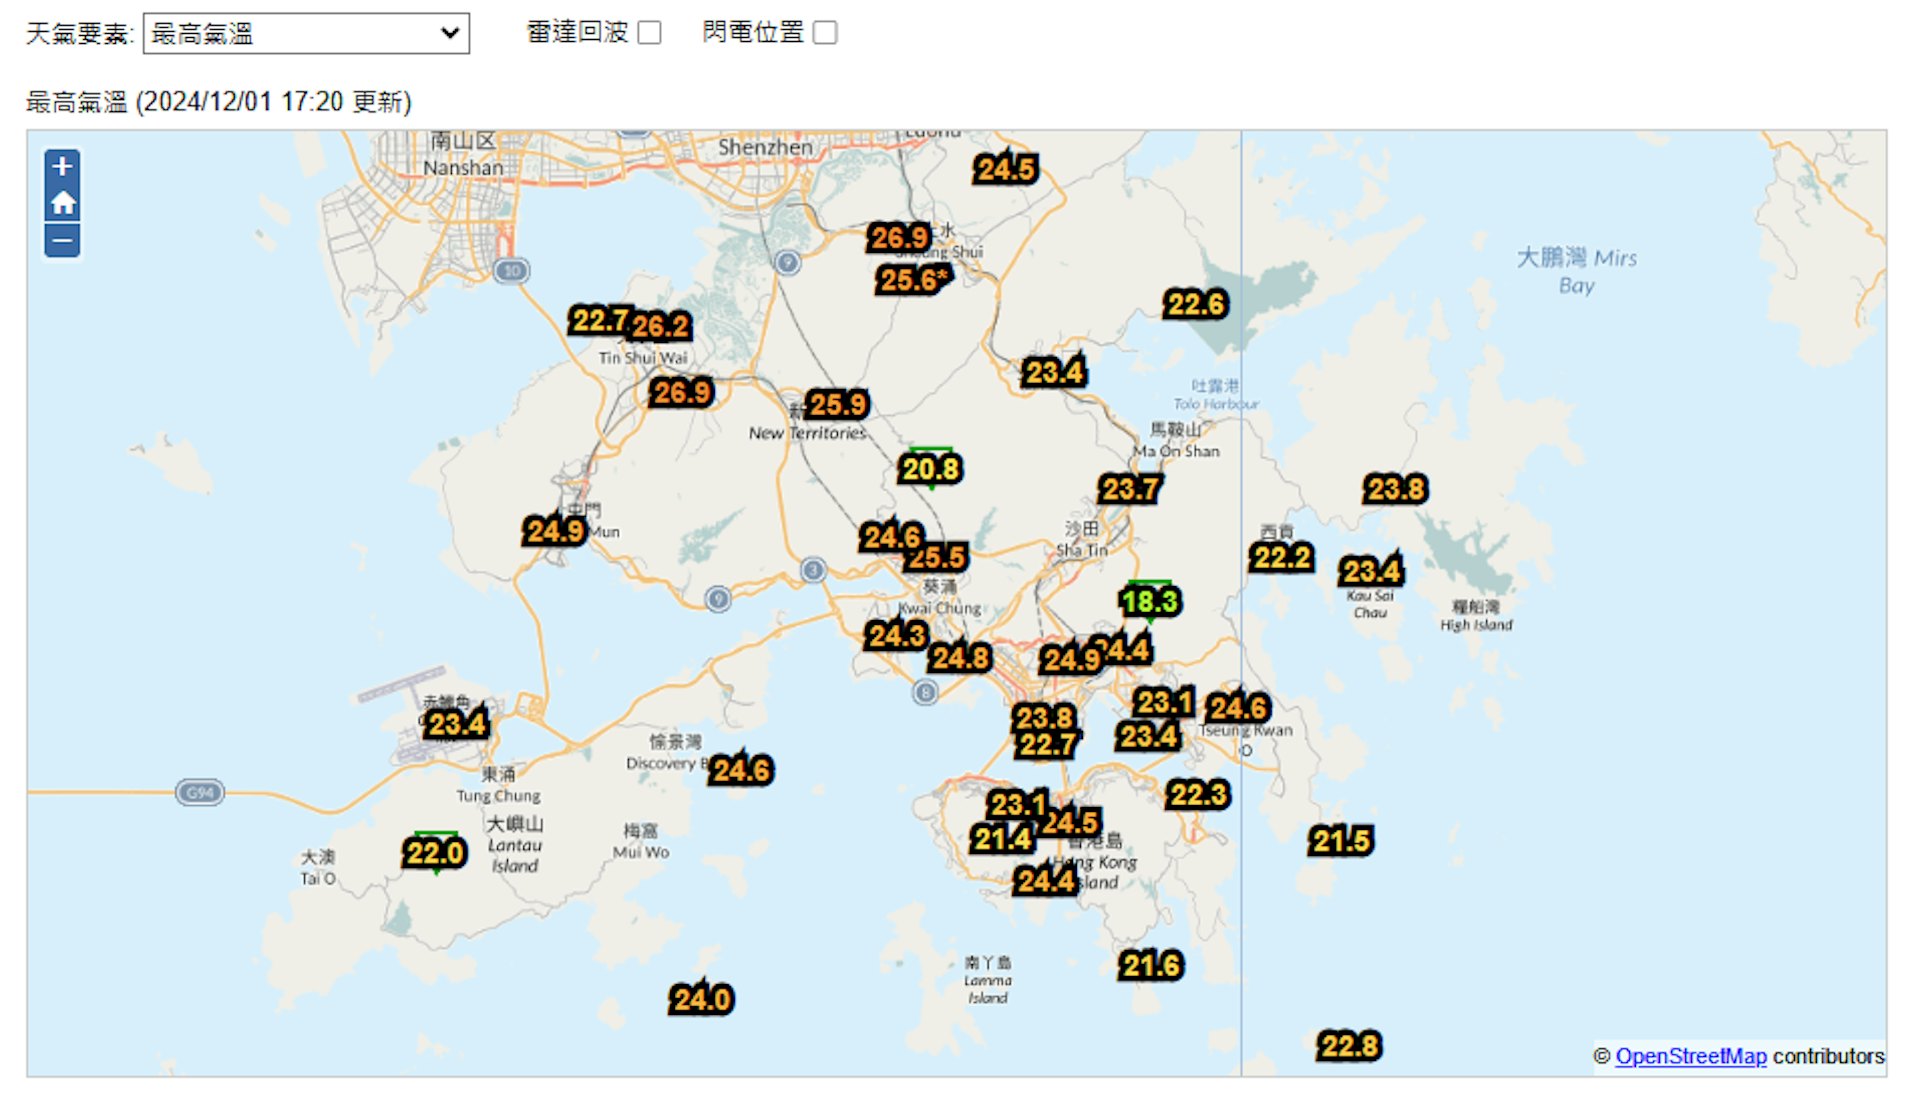Zoom in using the plus button

(61, 166)
